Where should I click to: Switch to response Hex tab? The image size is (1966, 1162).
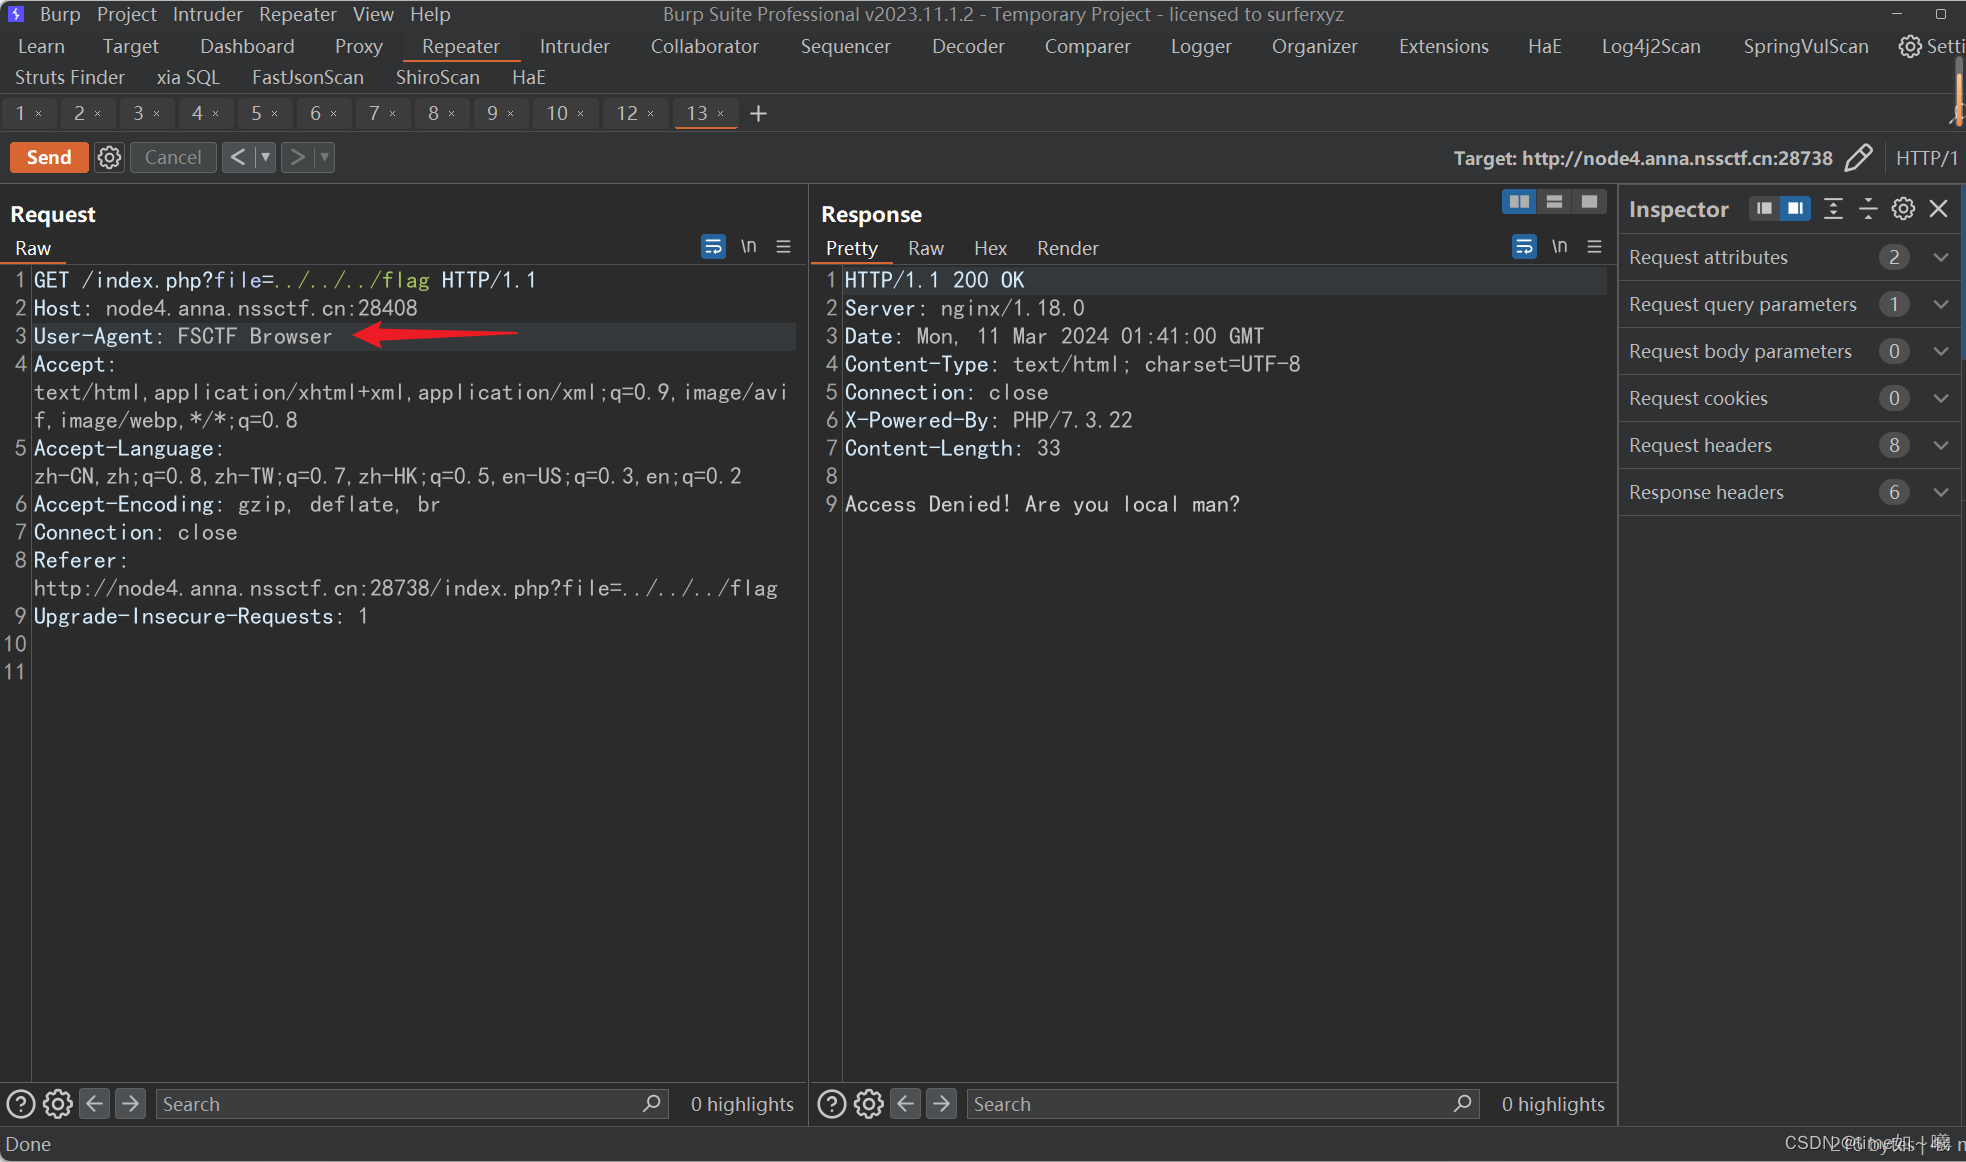pyautogui.click(x=990, y=248)
